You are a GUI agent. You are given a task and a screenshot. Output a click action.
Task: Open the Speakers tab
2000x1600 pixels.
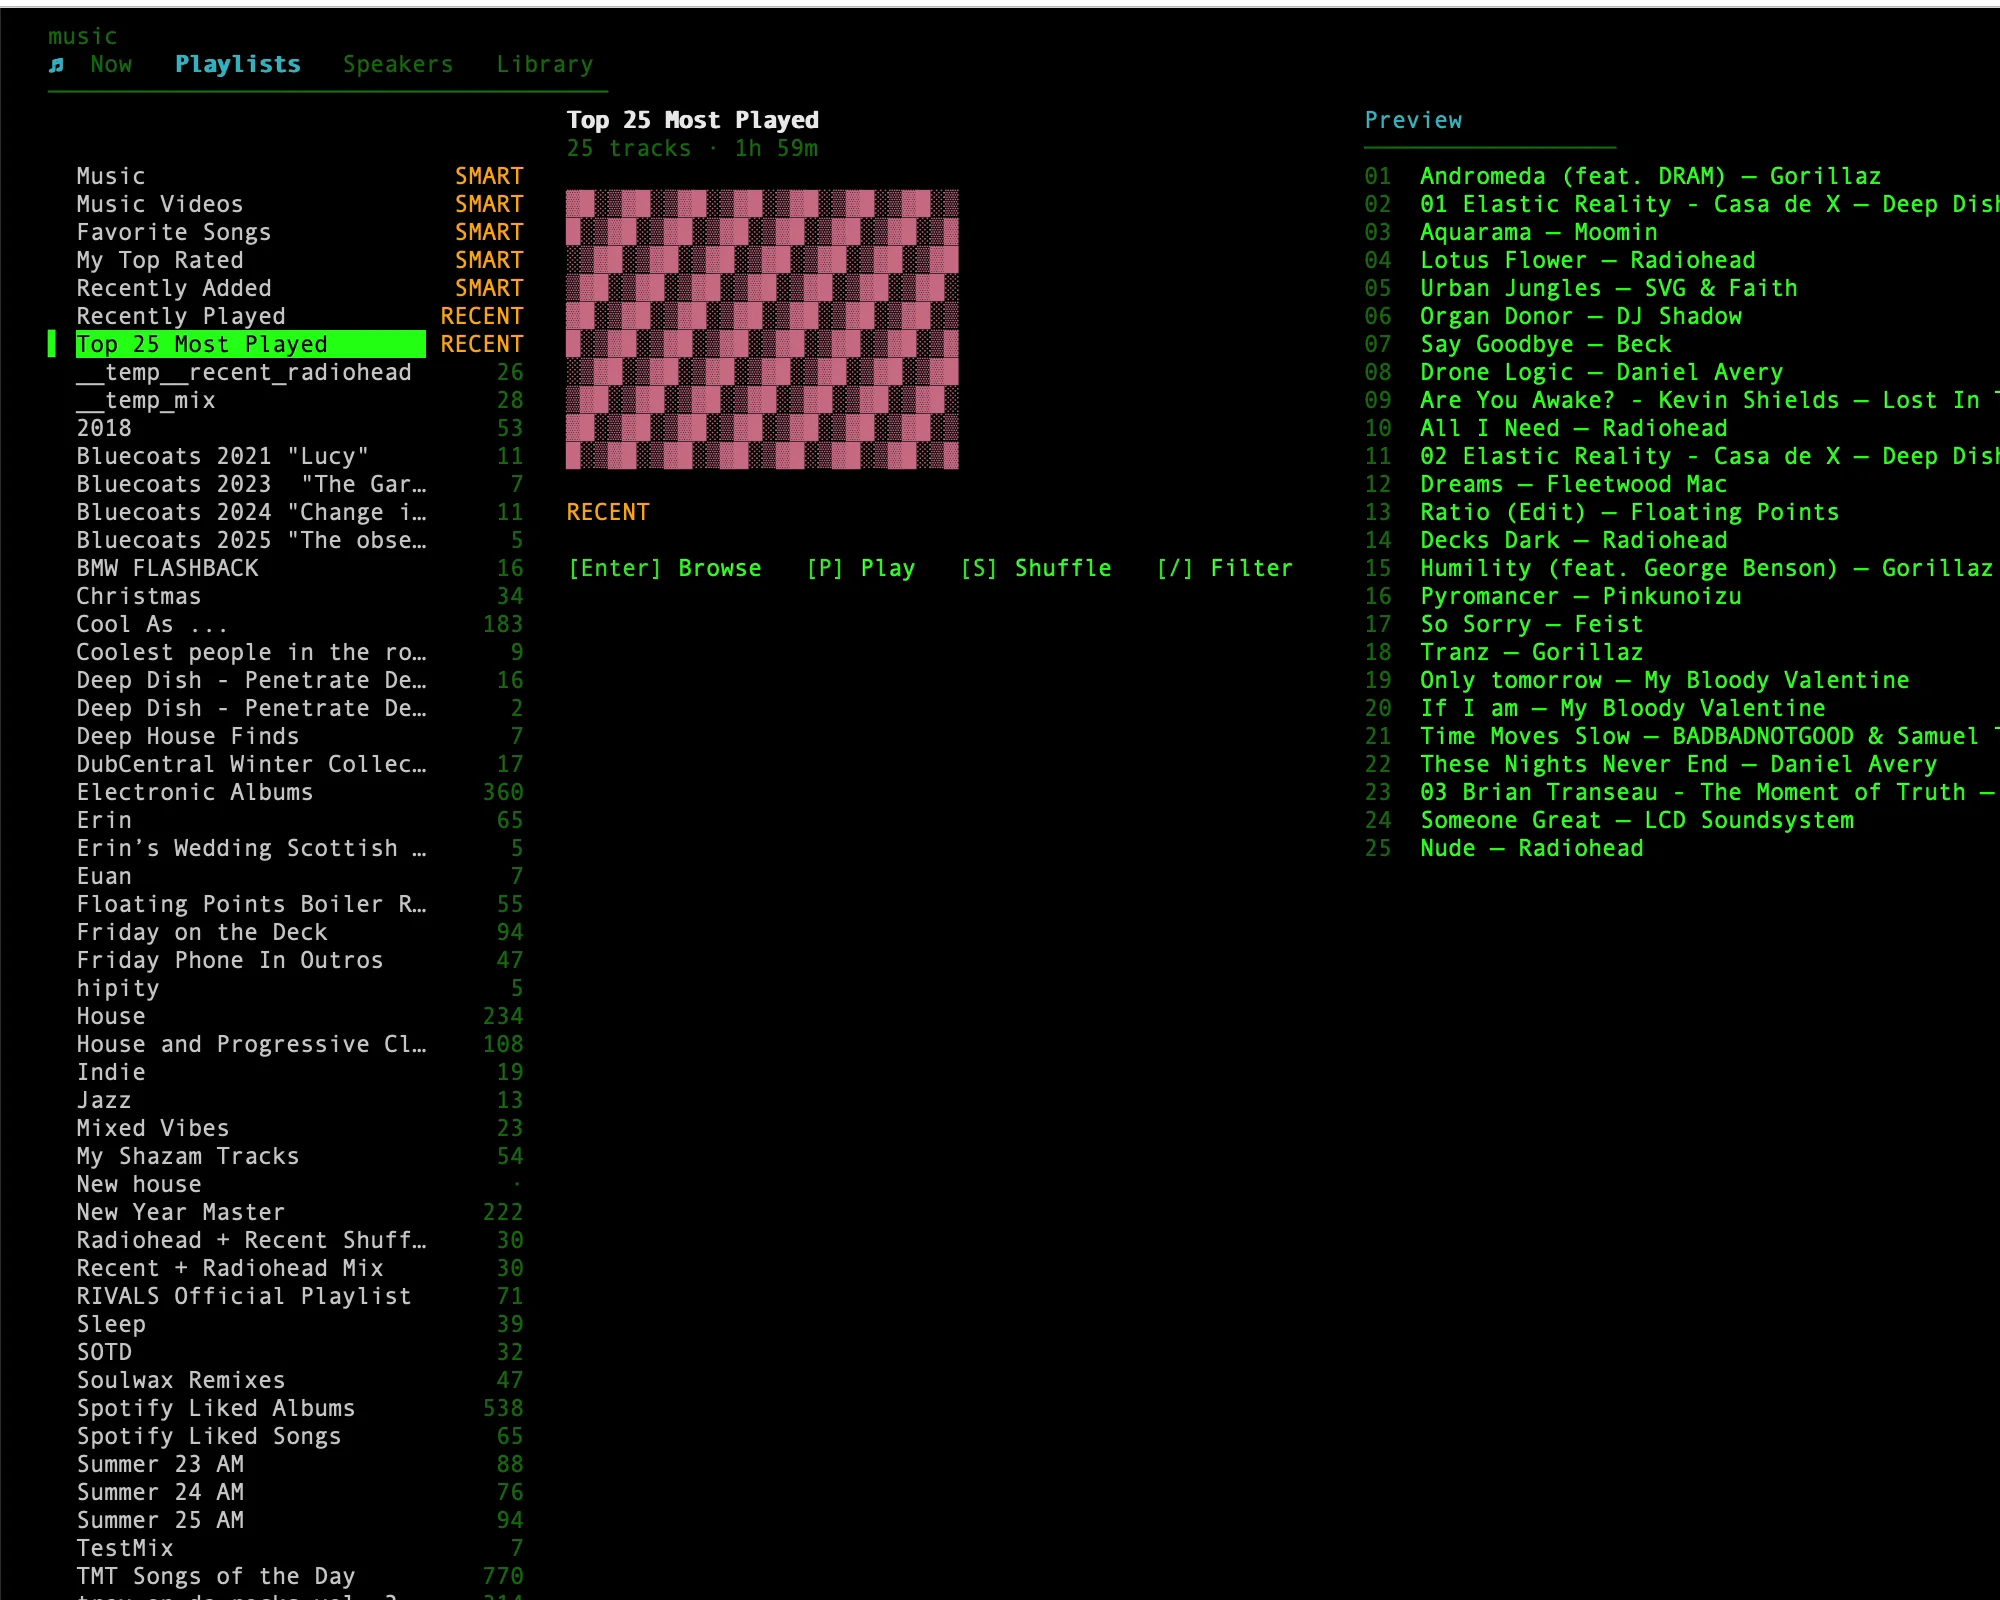pos(398,65)
